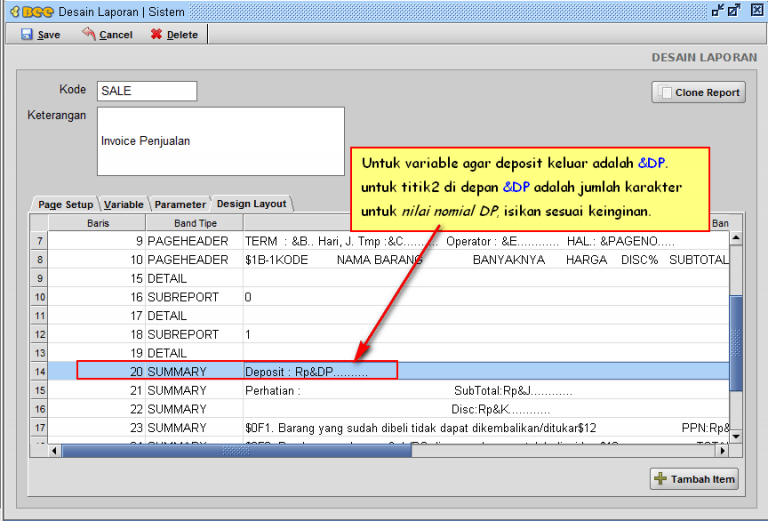Click the maximize frame icon in title bar
Image resolution: width=768 pixels, height=521 pixels.
[734, 10]
